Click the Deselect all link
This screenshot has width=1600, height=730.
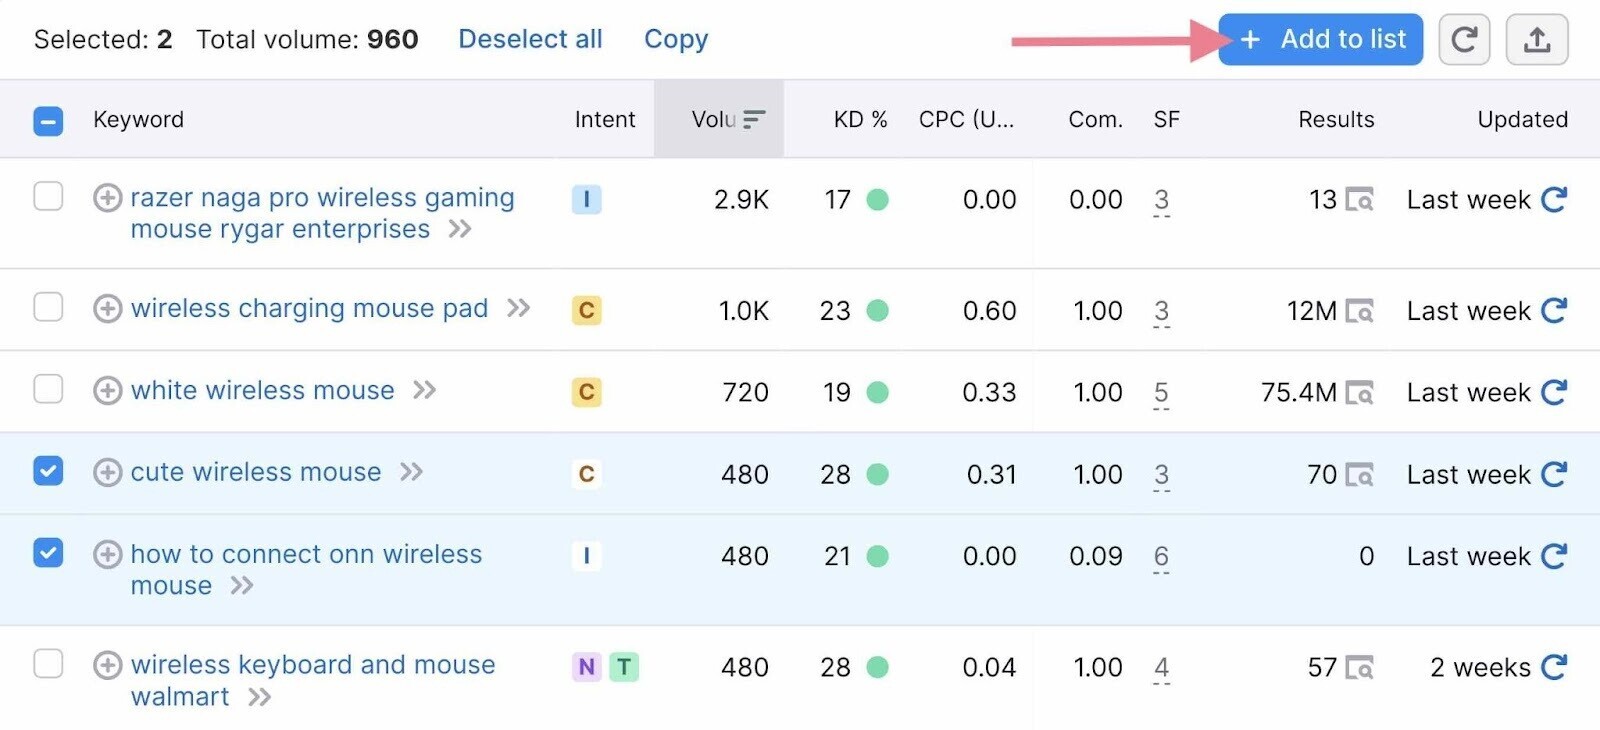click(x=530, y=39)
